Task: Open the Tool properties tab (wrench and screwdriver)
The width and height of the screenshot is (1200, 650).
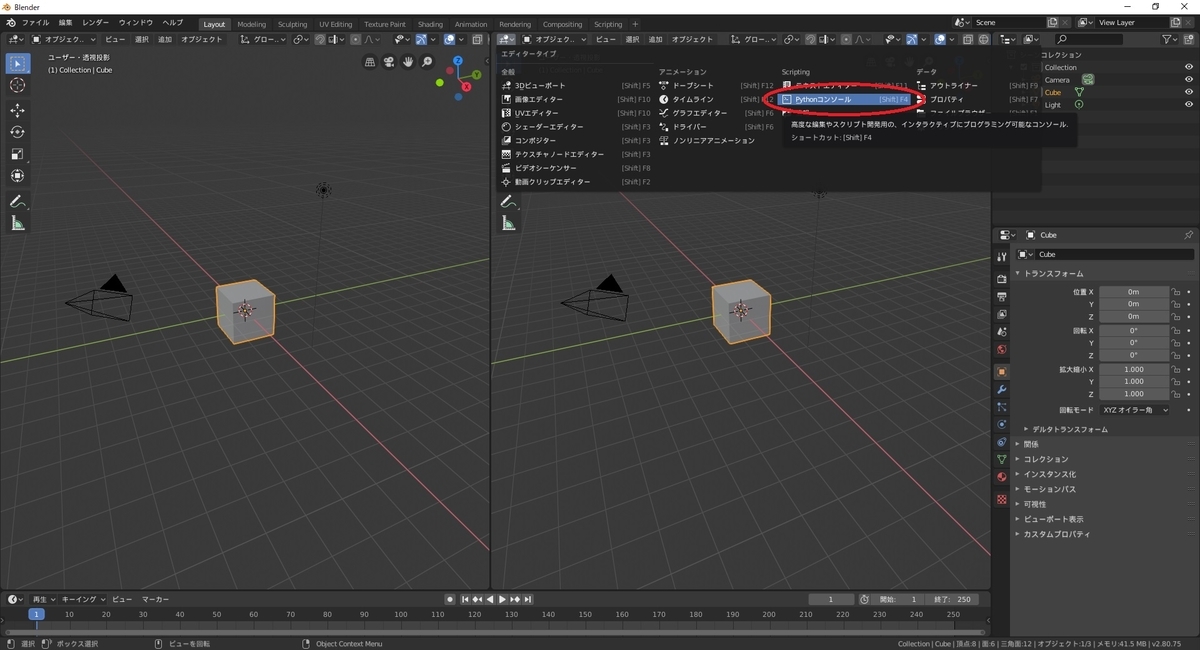Action: tap(1001, 257)
